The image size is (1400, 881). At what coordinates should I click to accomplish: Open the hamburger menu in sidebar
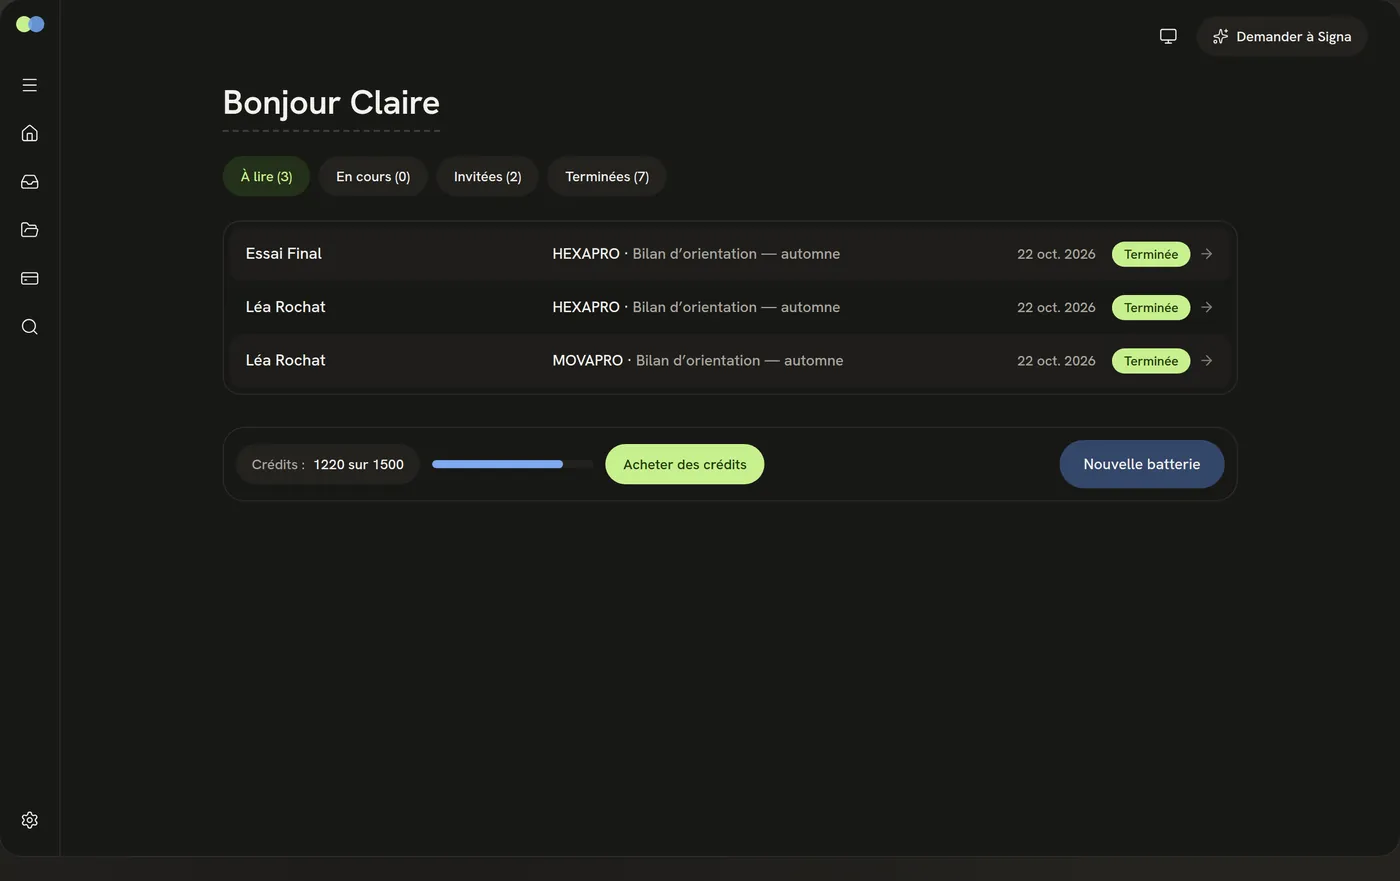pyautogui.click(x=30, y=85)
